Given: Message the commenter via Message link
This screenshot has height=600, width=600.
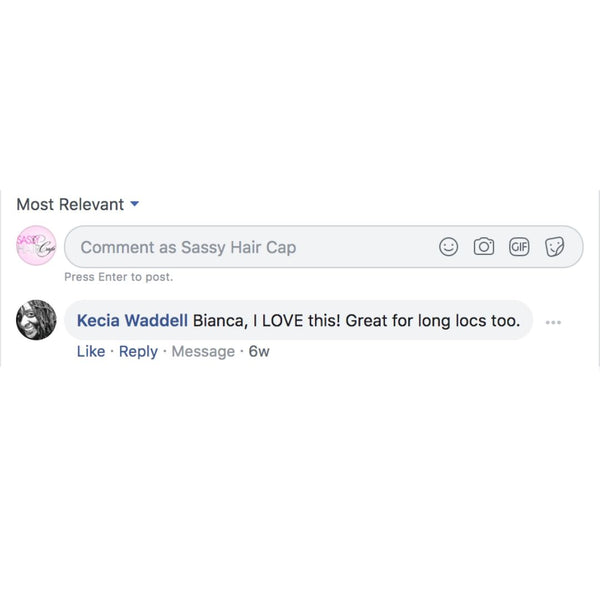Looking at the screenshot, I should [x=203, y=351].
